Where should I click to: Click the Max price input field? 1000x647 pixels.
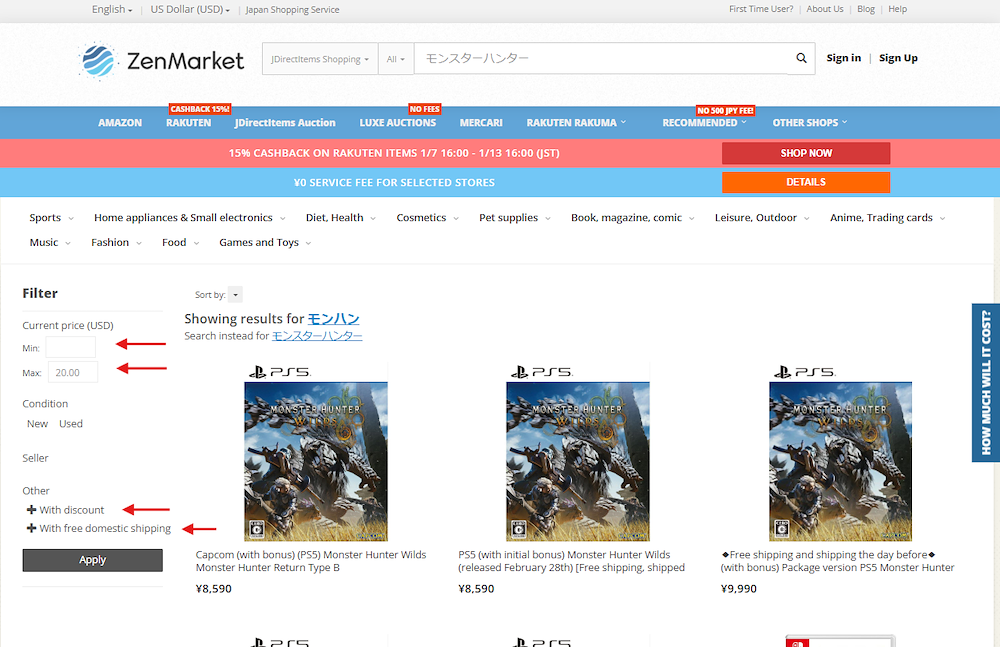pyautogui.click(x=73, y=372)
